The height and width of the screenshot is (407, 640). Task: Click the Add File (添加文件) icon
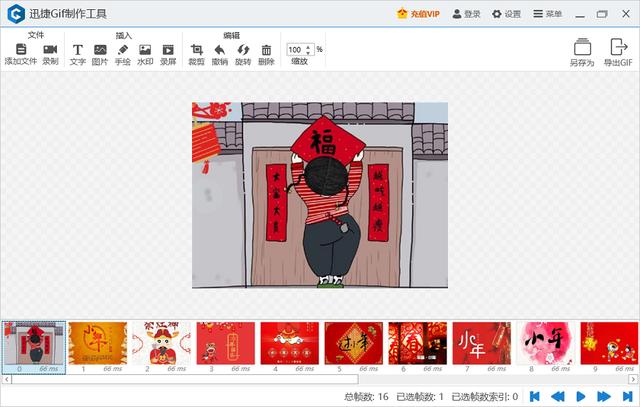click(20, 50)
